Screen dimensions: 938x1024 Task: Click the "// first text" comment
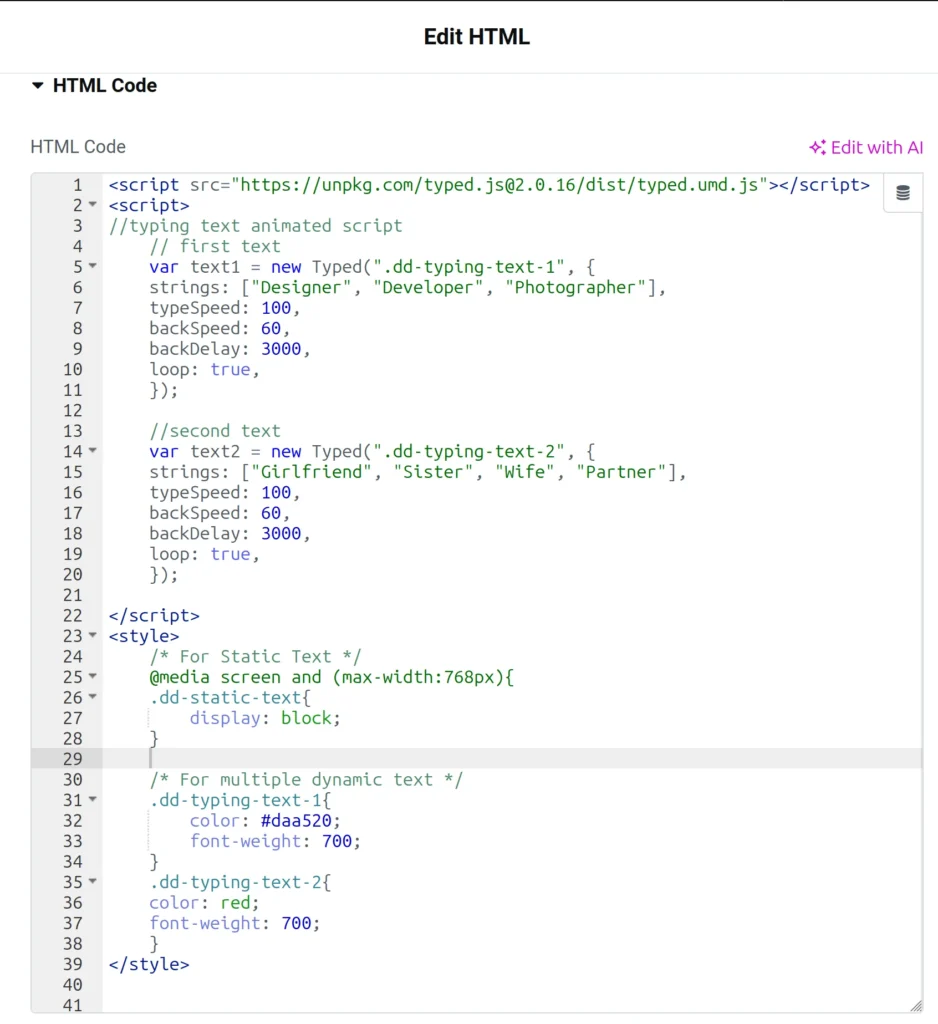215,246
